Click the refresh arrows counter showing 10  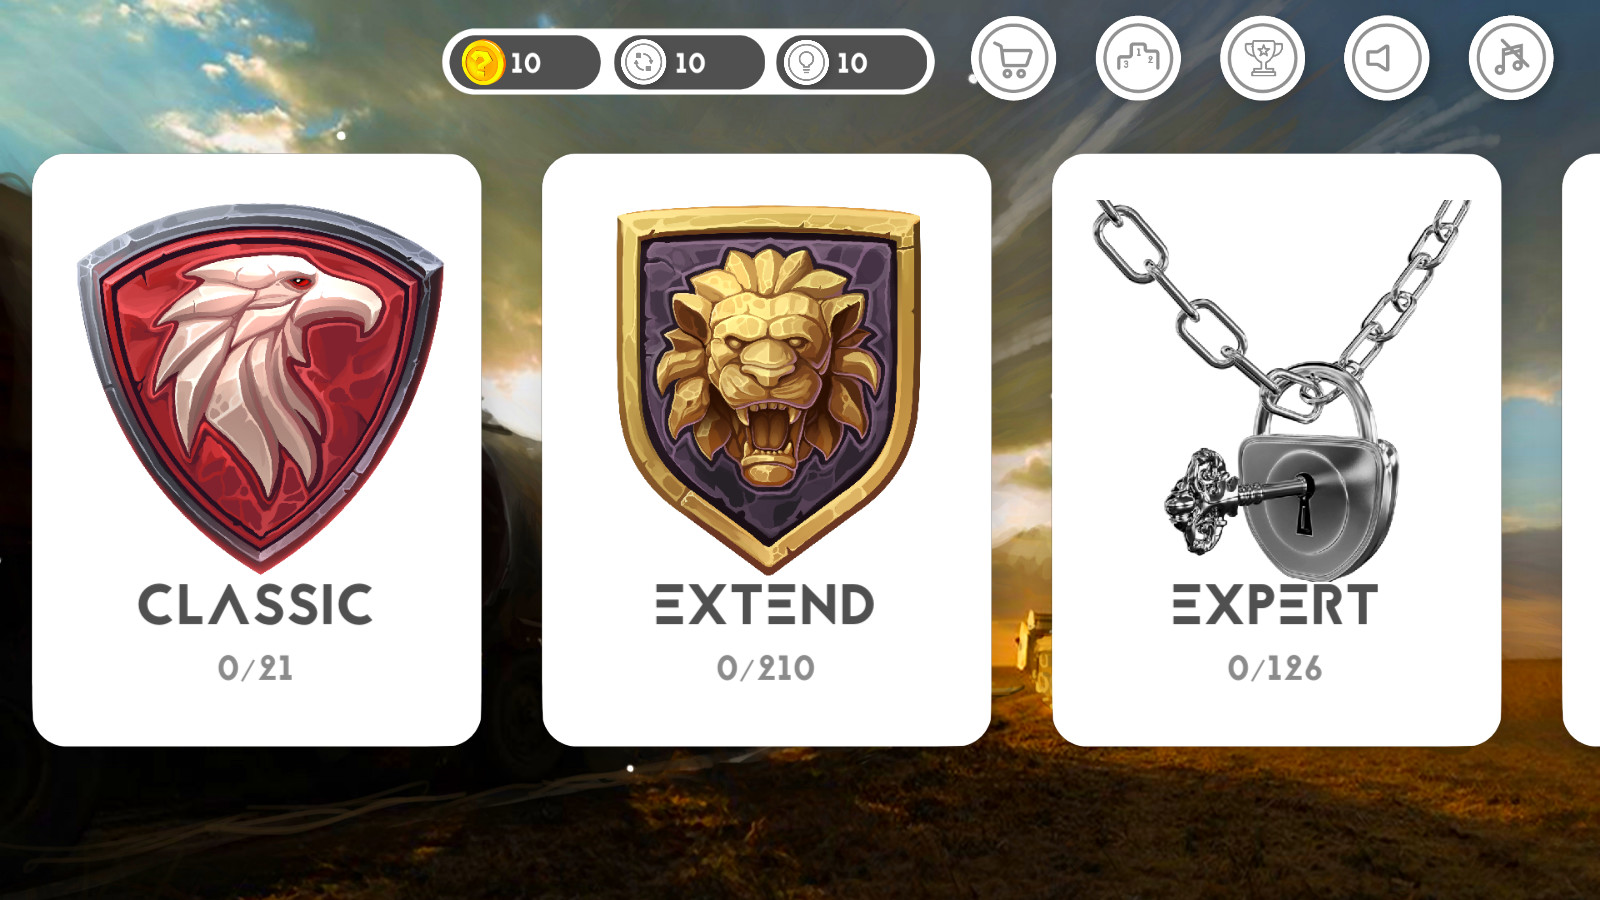tap(689, 63)
